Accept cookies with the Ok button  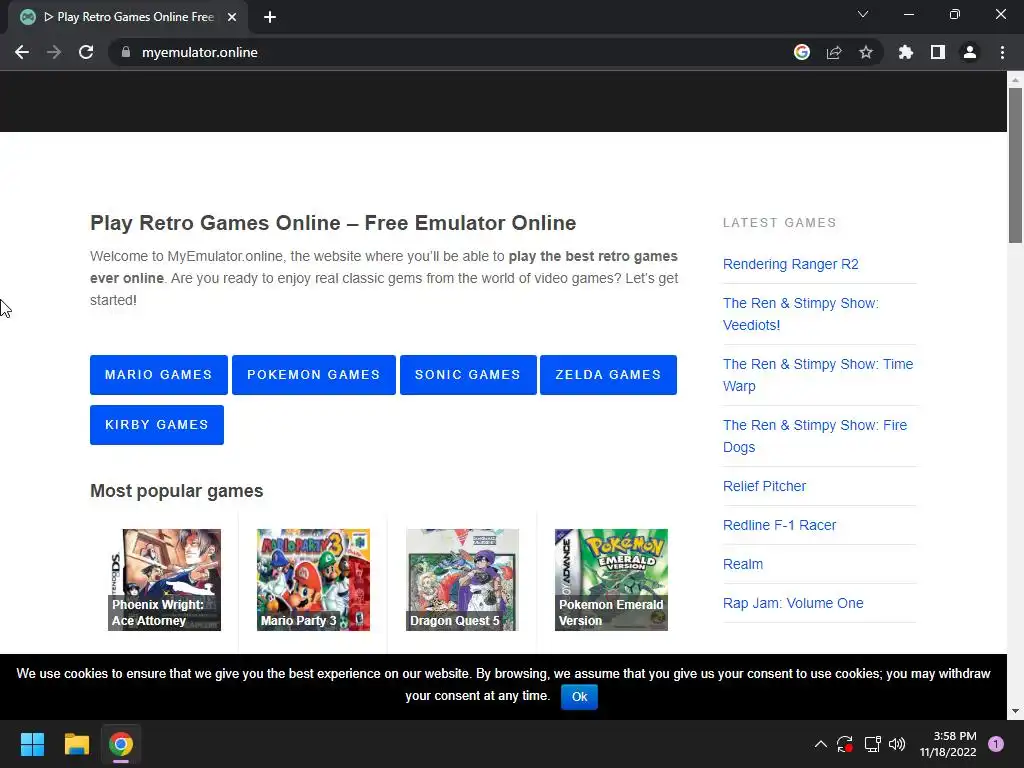point(579,697)
